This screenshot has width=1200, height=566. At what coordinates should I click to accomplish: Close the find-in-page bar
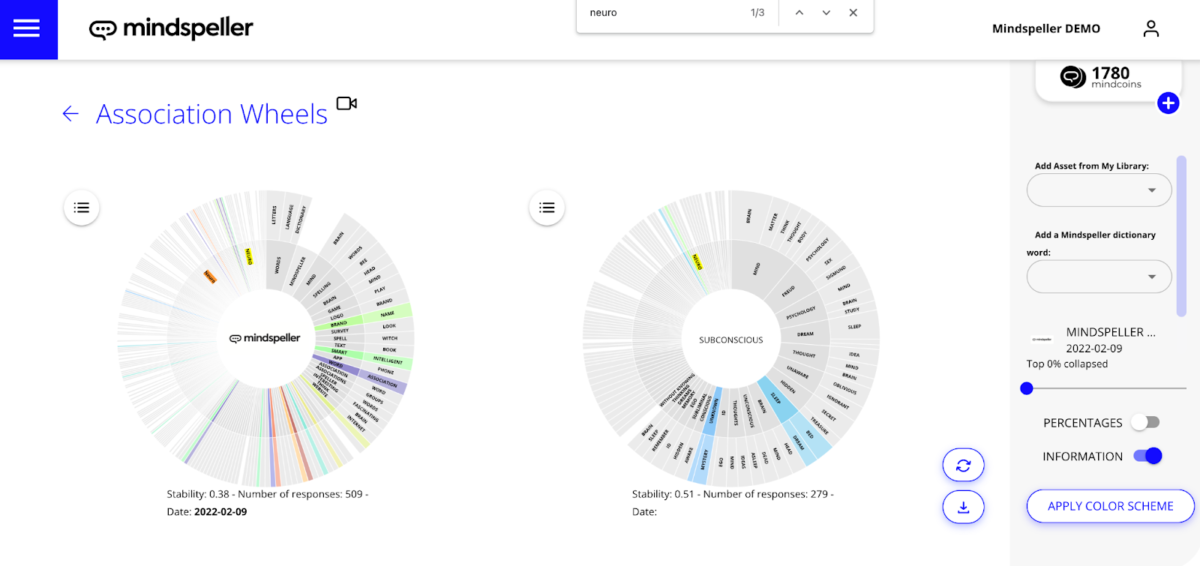point(853,13)
